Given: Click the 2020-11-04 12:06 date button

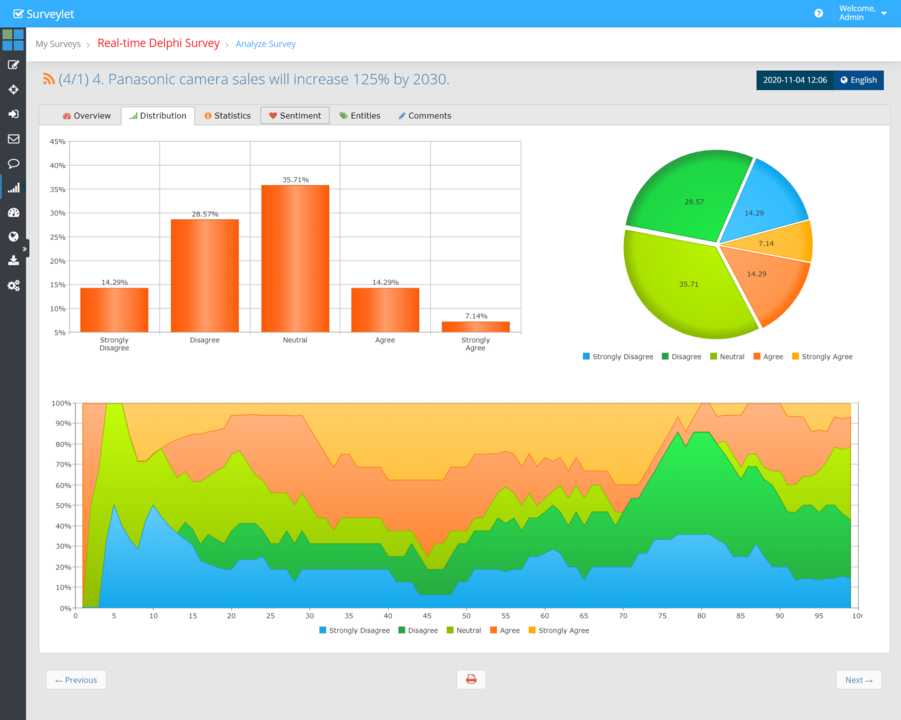Looking at the screenshot, I should click(x=795, y=80).
